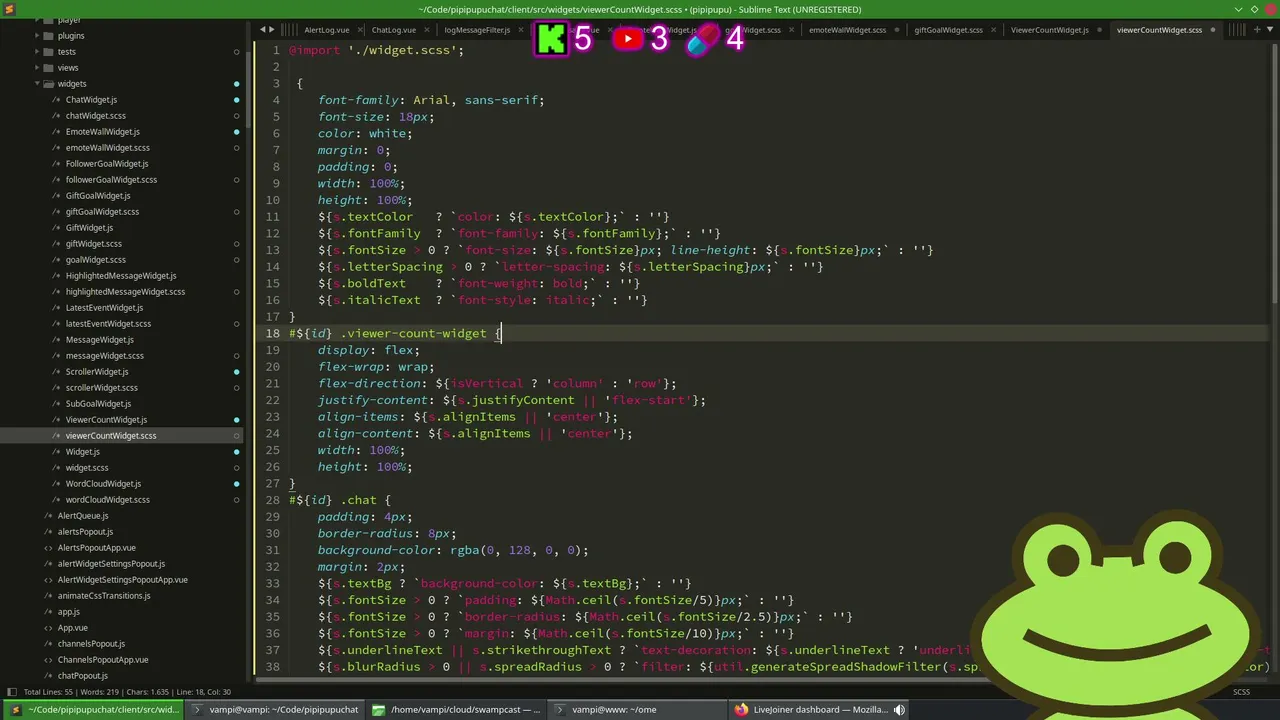Open chatPopout.js in the sidebar
The height and width of the screenshot is (720, 1280).
[x=83, y=676]
